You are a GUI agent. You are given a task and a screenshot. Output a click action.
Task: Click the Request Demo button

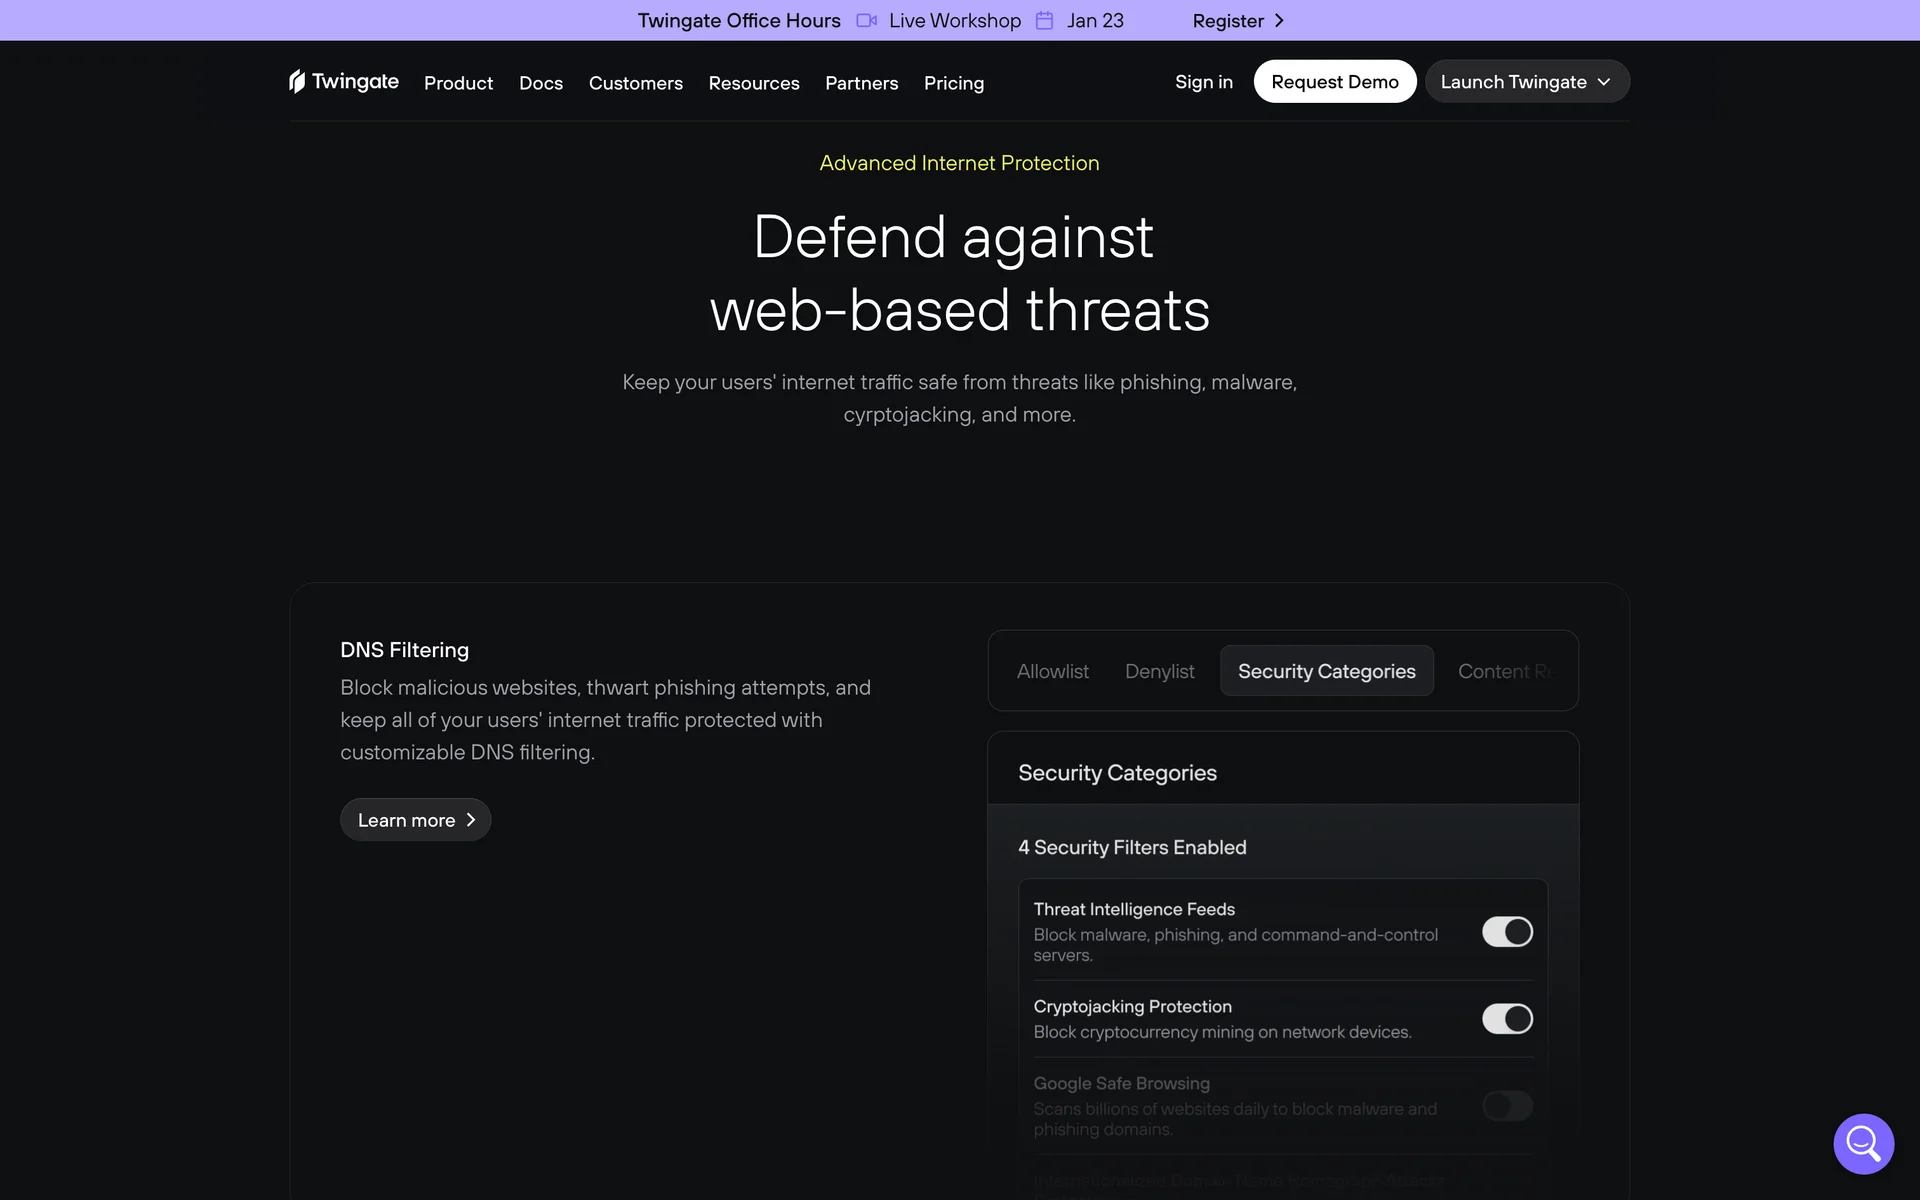pos(1334,82)
